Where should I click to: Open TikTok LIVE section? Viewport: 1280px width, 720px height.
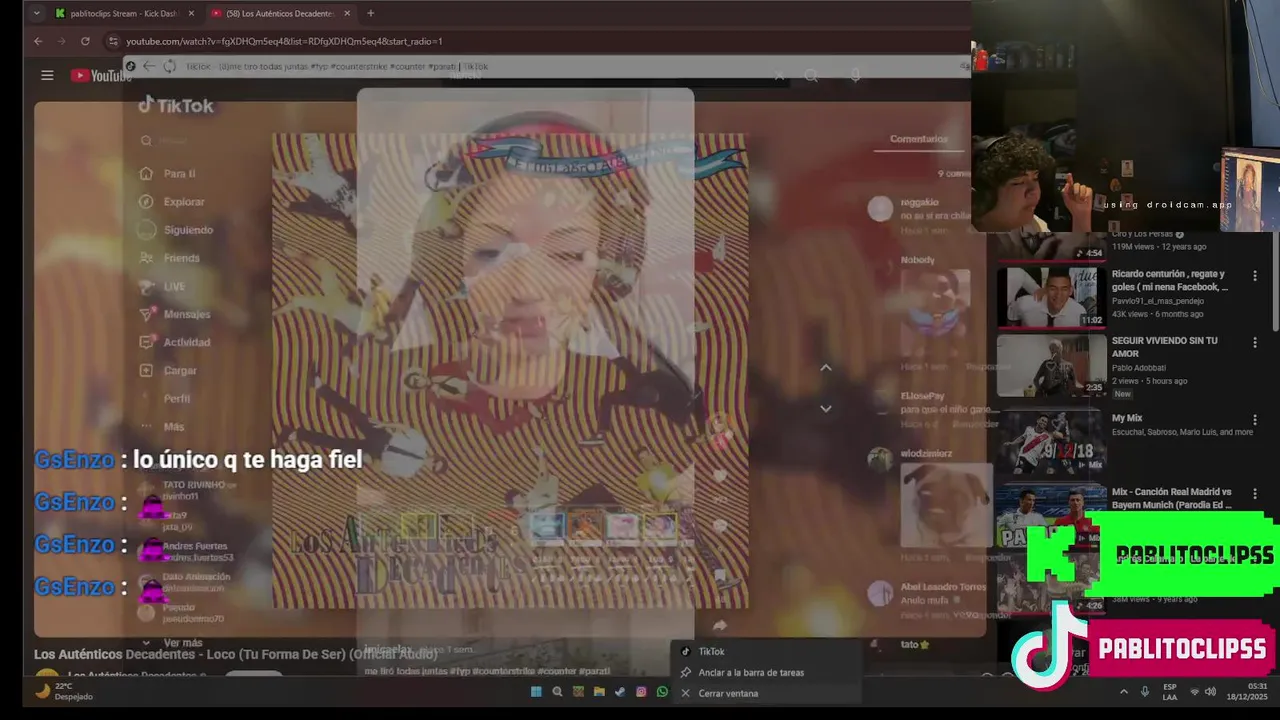[x=162, y=286]
